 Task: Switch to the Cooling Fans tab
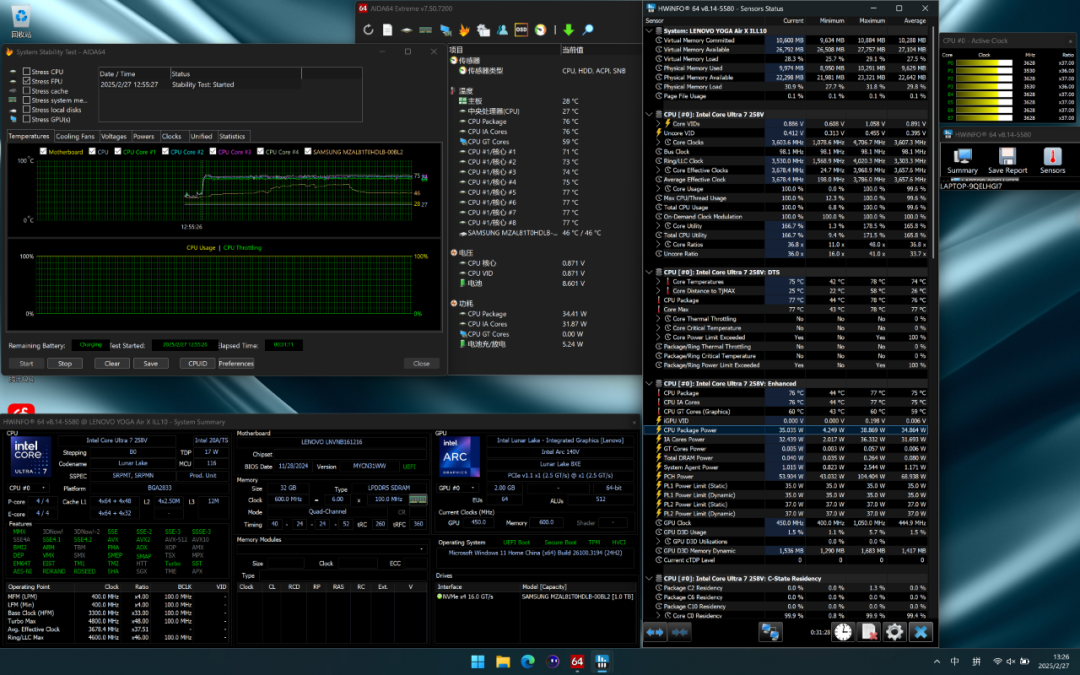click(x=75, y=136)
